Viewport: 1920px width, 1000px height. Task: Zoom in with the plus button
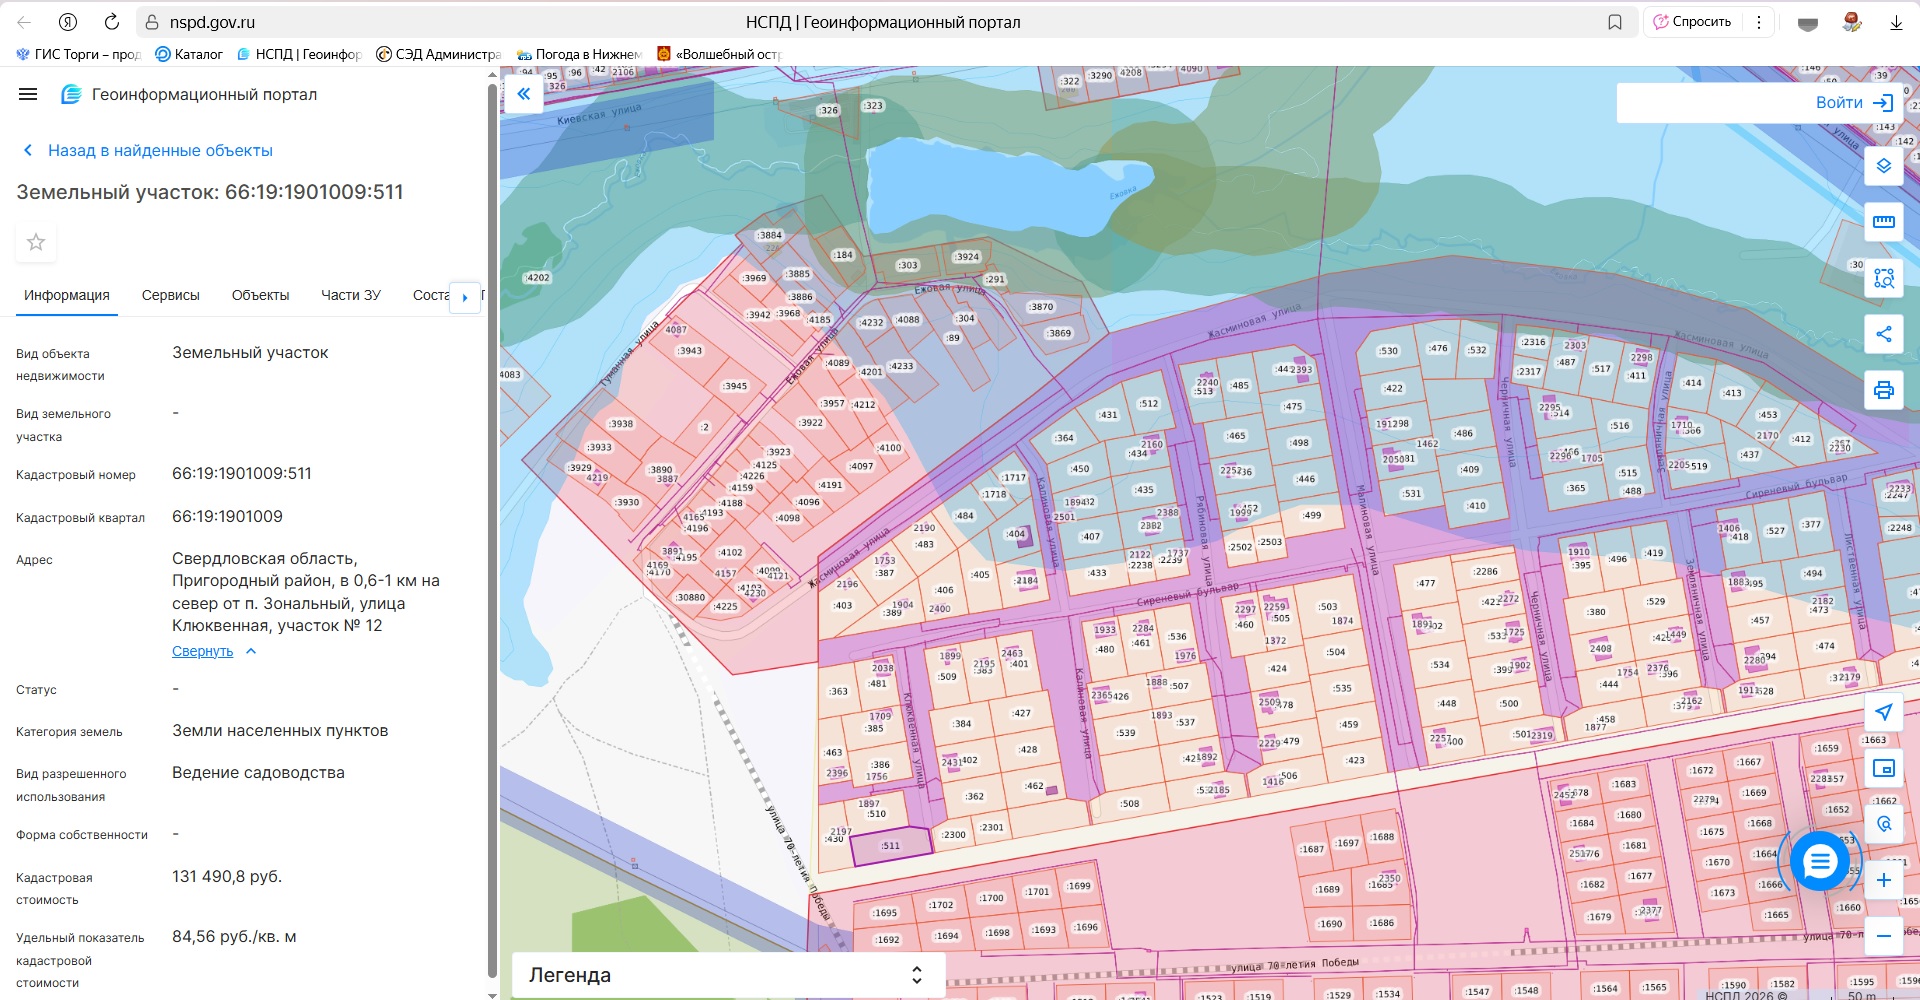(1883, 880)
